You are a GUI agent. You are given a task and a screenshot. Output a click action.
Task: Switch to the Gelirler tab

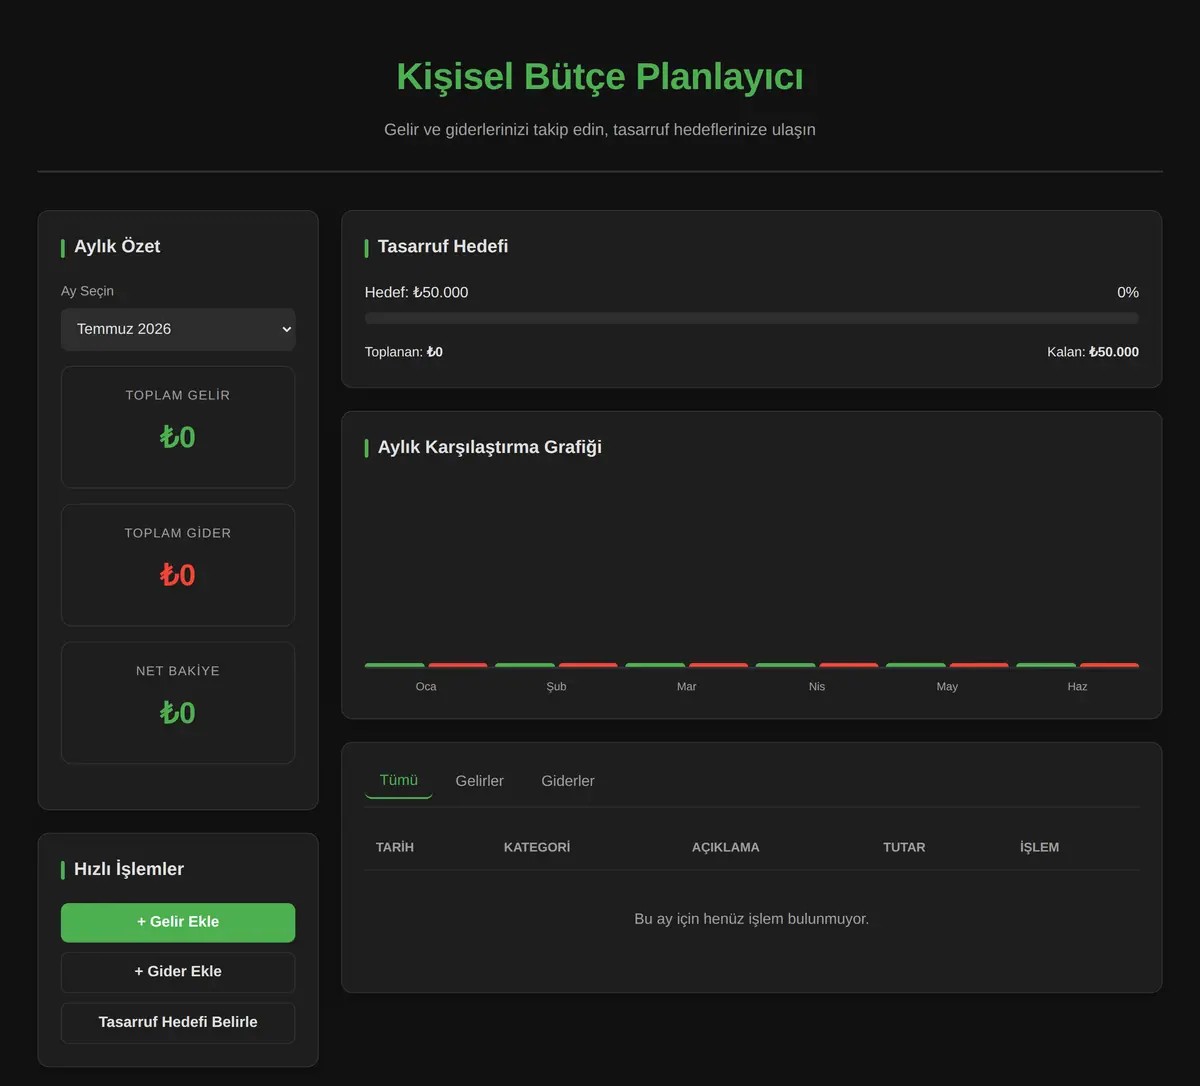coord(480,781)
